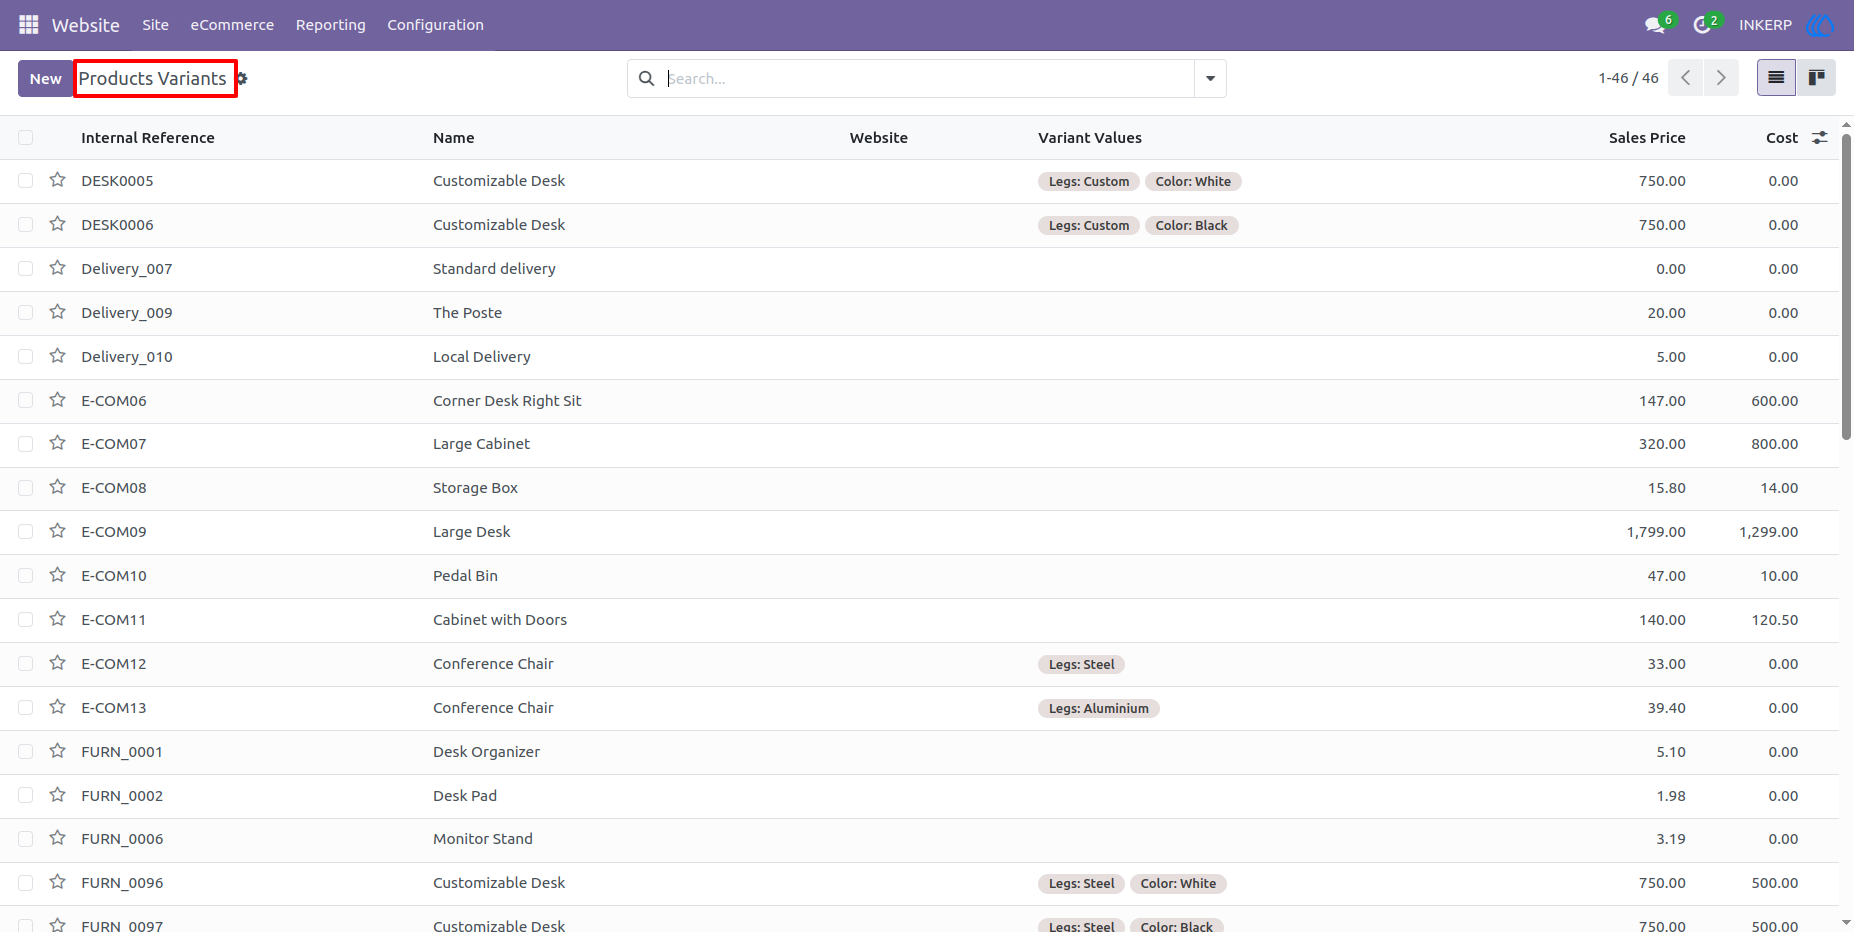Image resolution: width=1854 pixels, height=932 pixels.
Task: Tick the FURN_0002 Desk Pad checkbox
Action: tap(26, 795)
